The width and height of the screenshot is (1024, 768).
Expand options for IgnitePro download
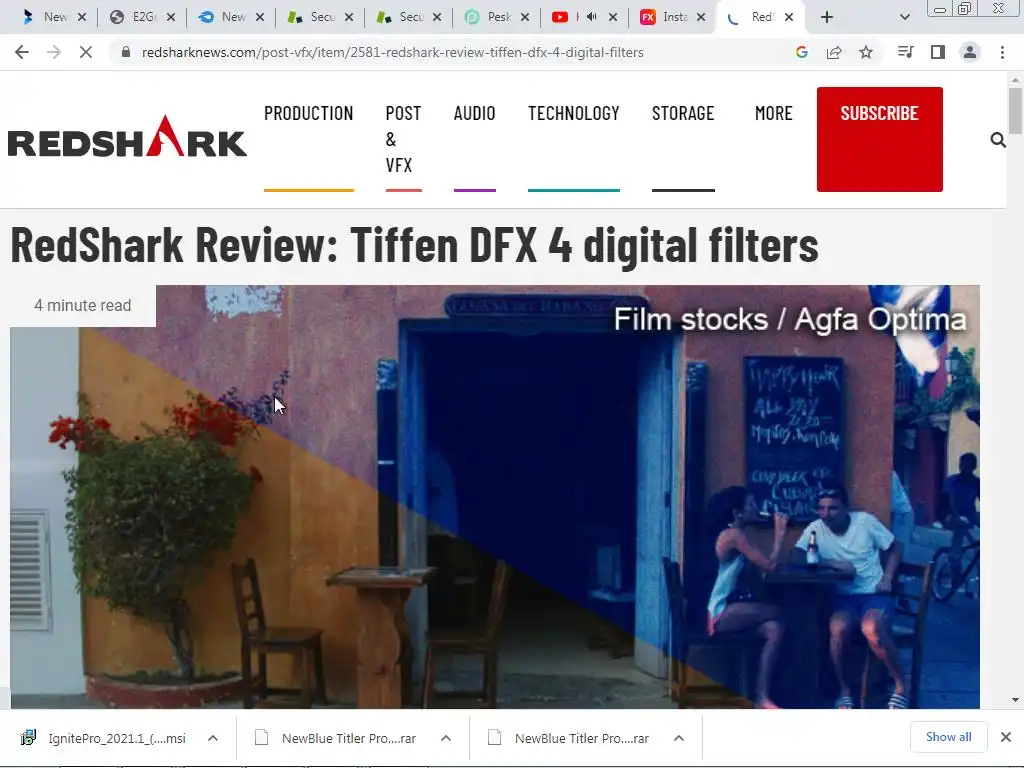(x=213, y=738)
